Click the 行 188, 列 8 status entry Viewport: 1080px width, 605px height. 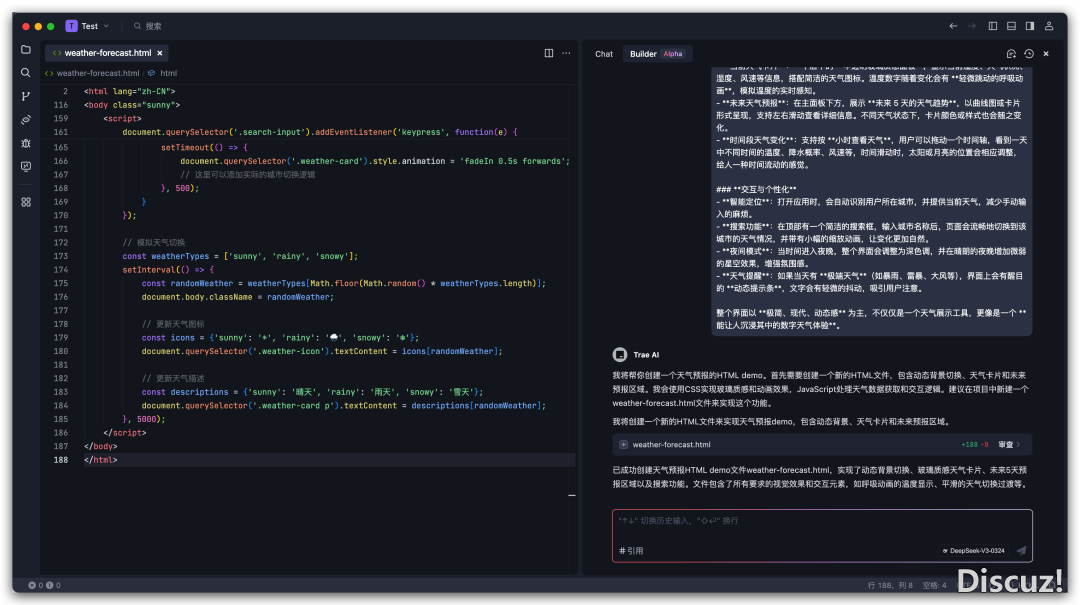click(x=890, y=585)
